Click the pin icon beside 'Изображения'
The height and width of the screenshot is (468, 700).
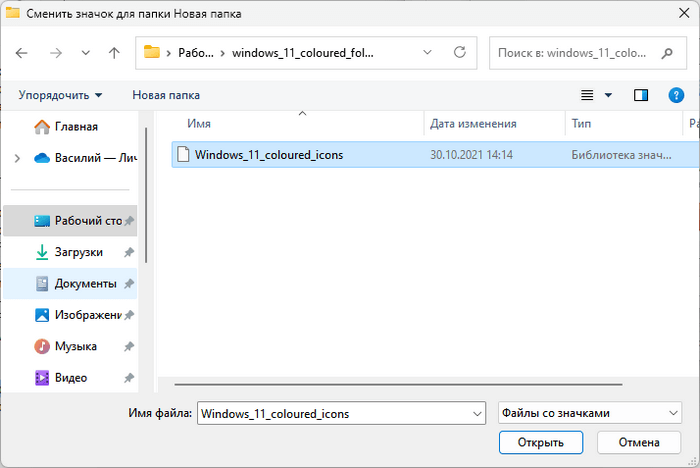(129, 315)
